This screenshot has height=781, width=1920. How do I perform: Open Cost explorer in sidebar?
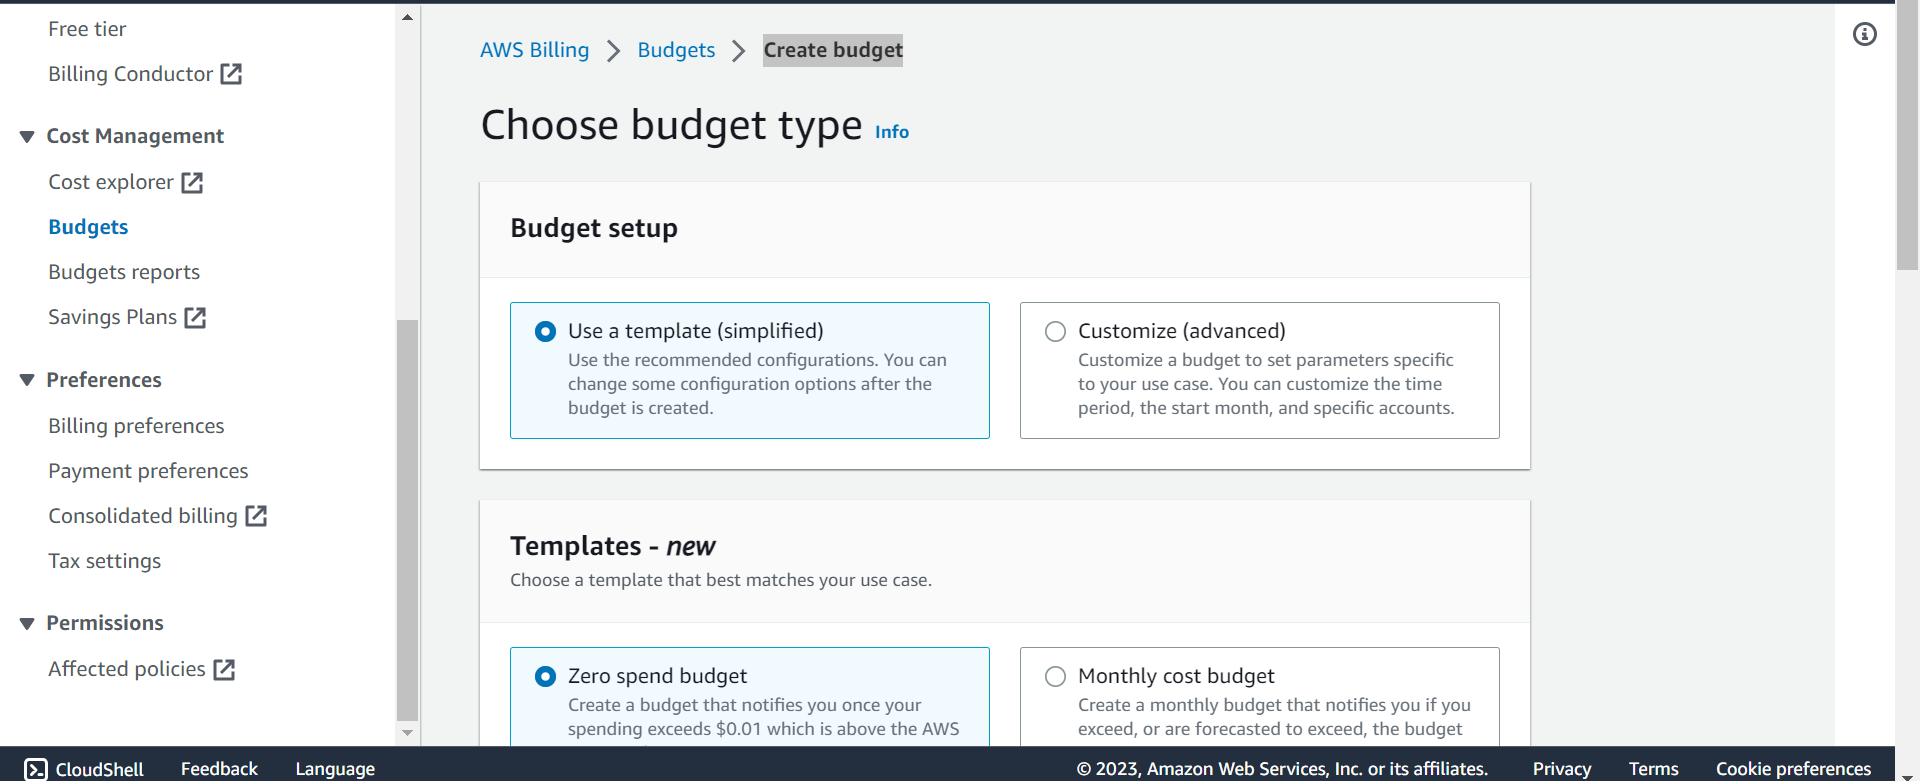[x=111, y=182]
